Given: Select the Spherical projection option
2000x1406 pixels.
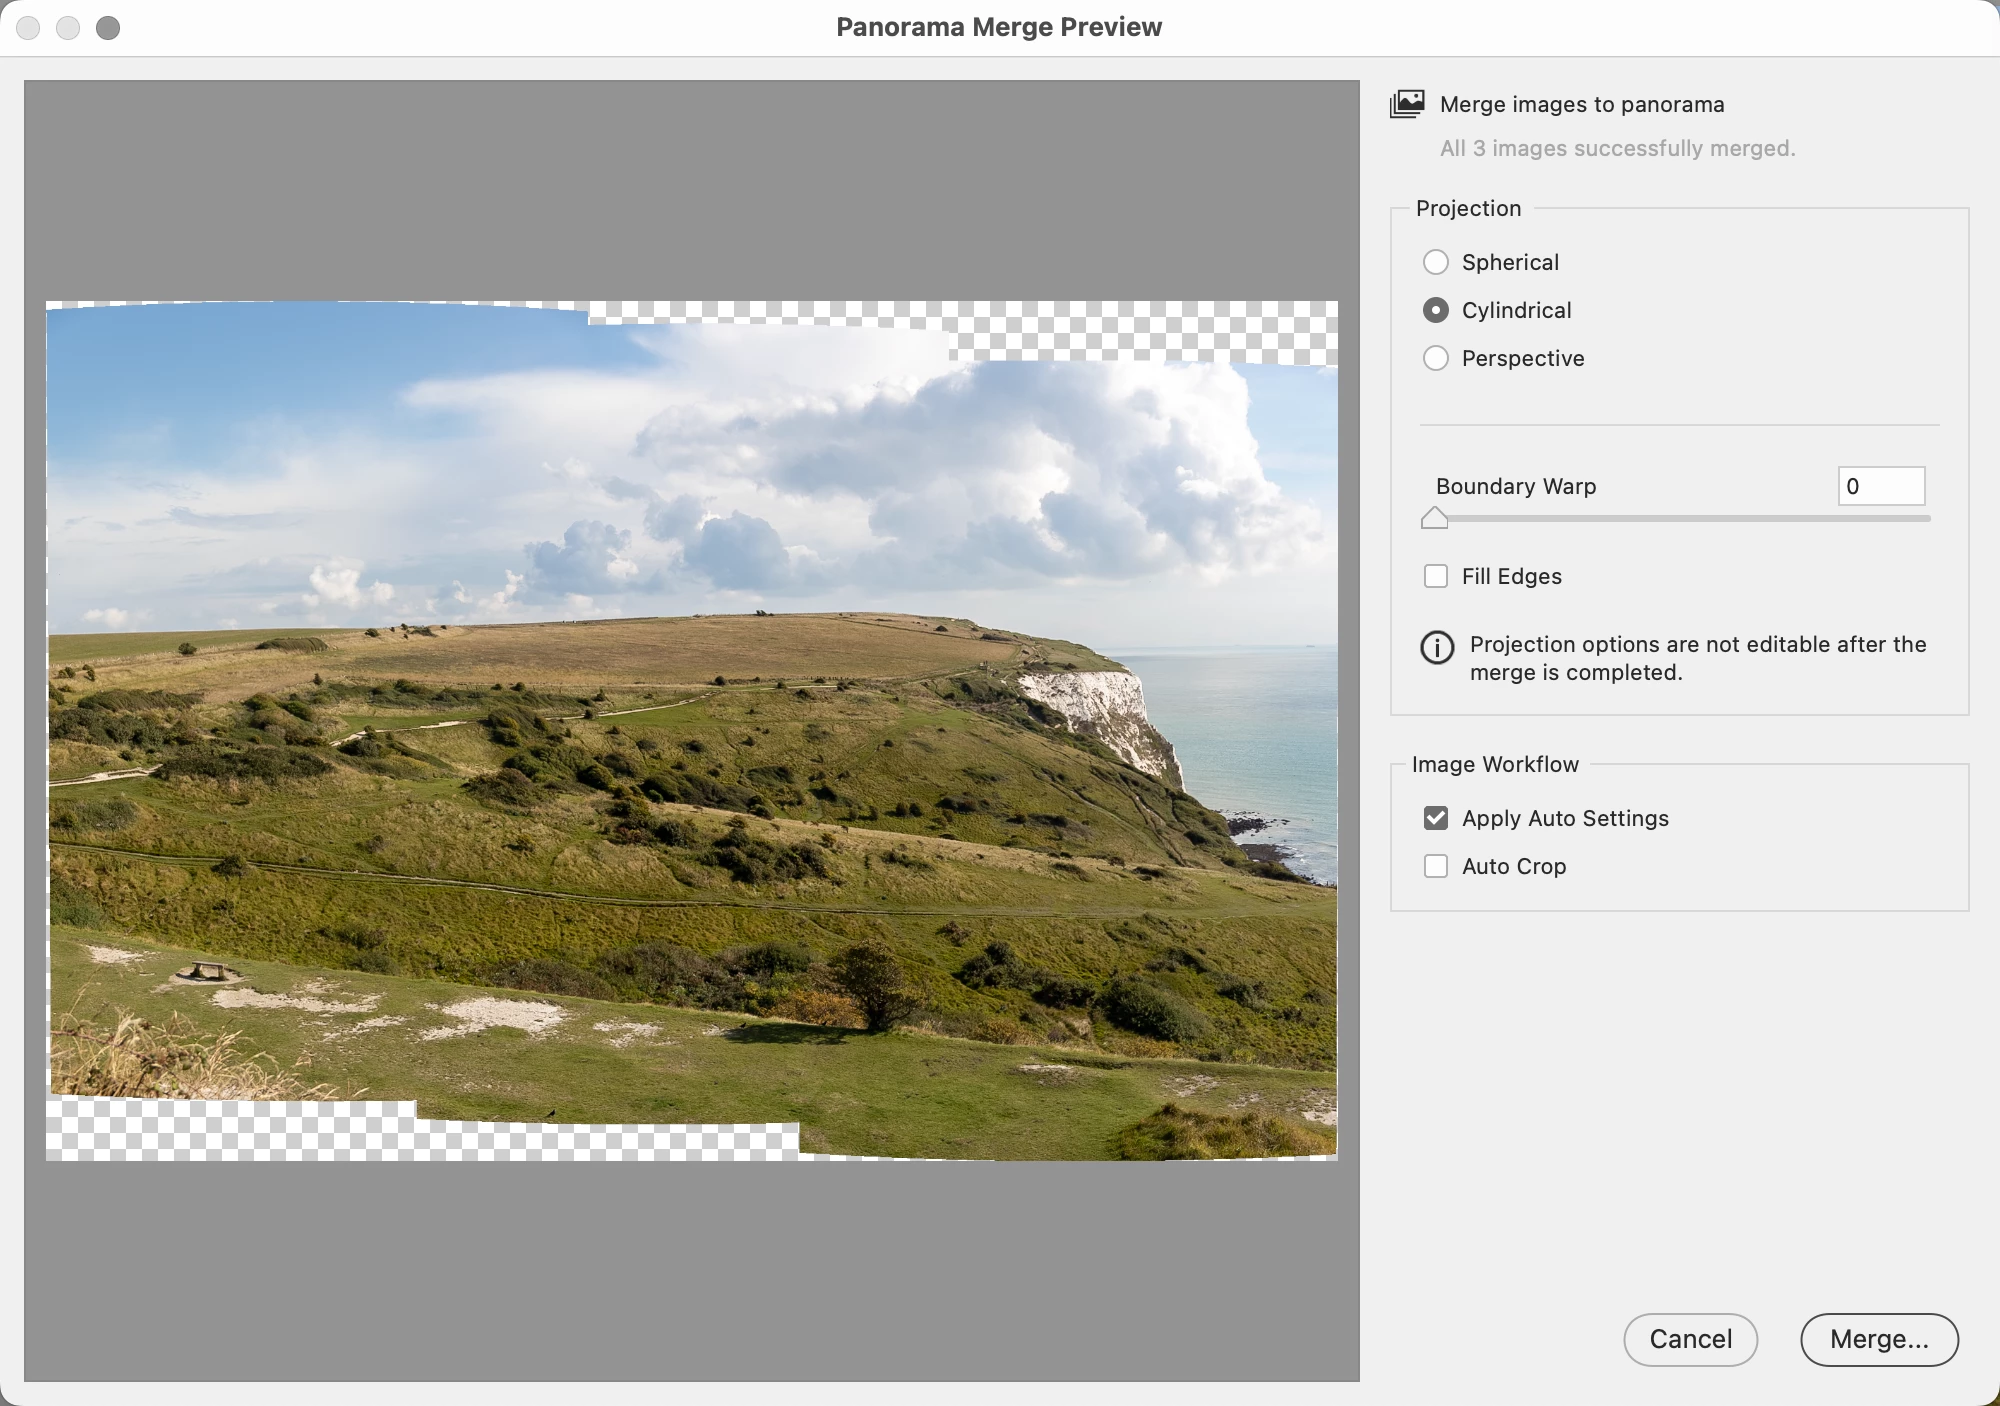Looking at the screenshot, I should 1436,262.
